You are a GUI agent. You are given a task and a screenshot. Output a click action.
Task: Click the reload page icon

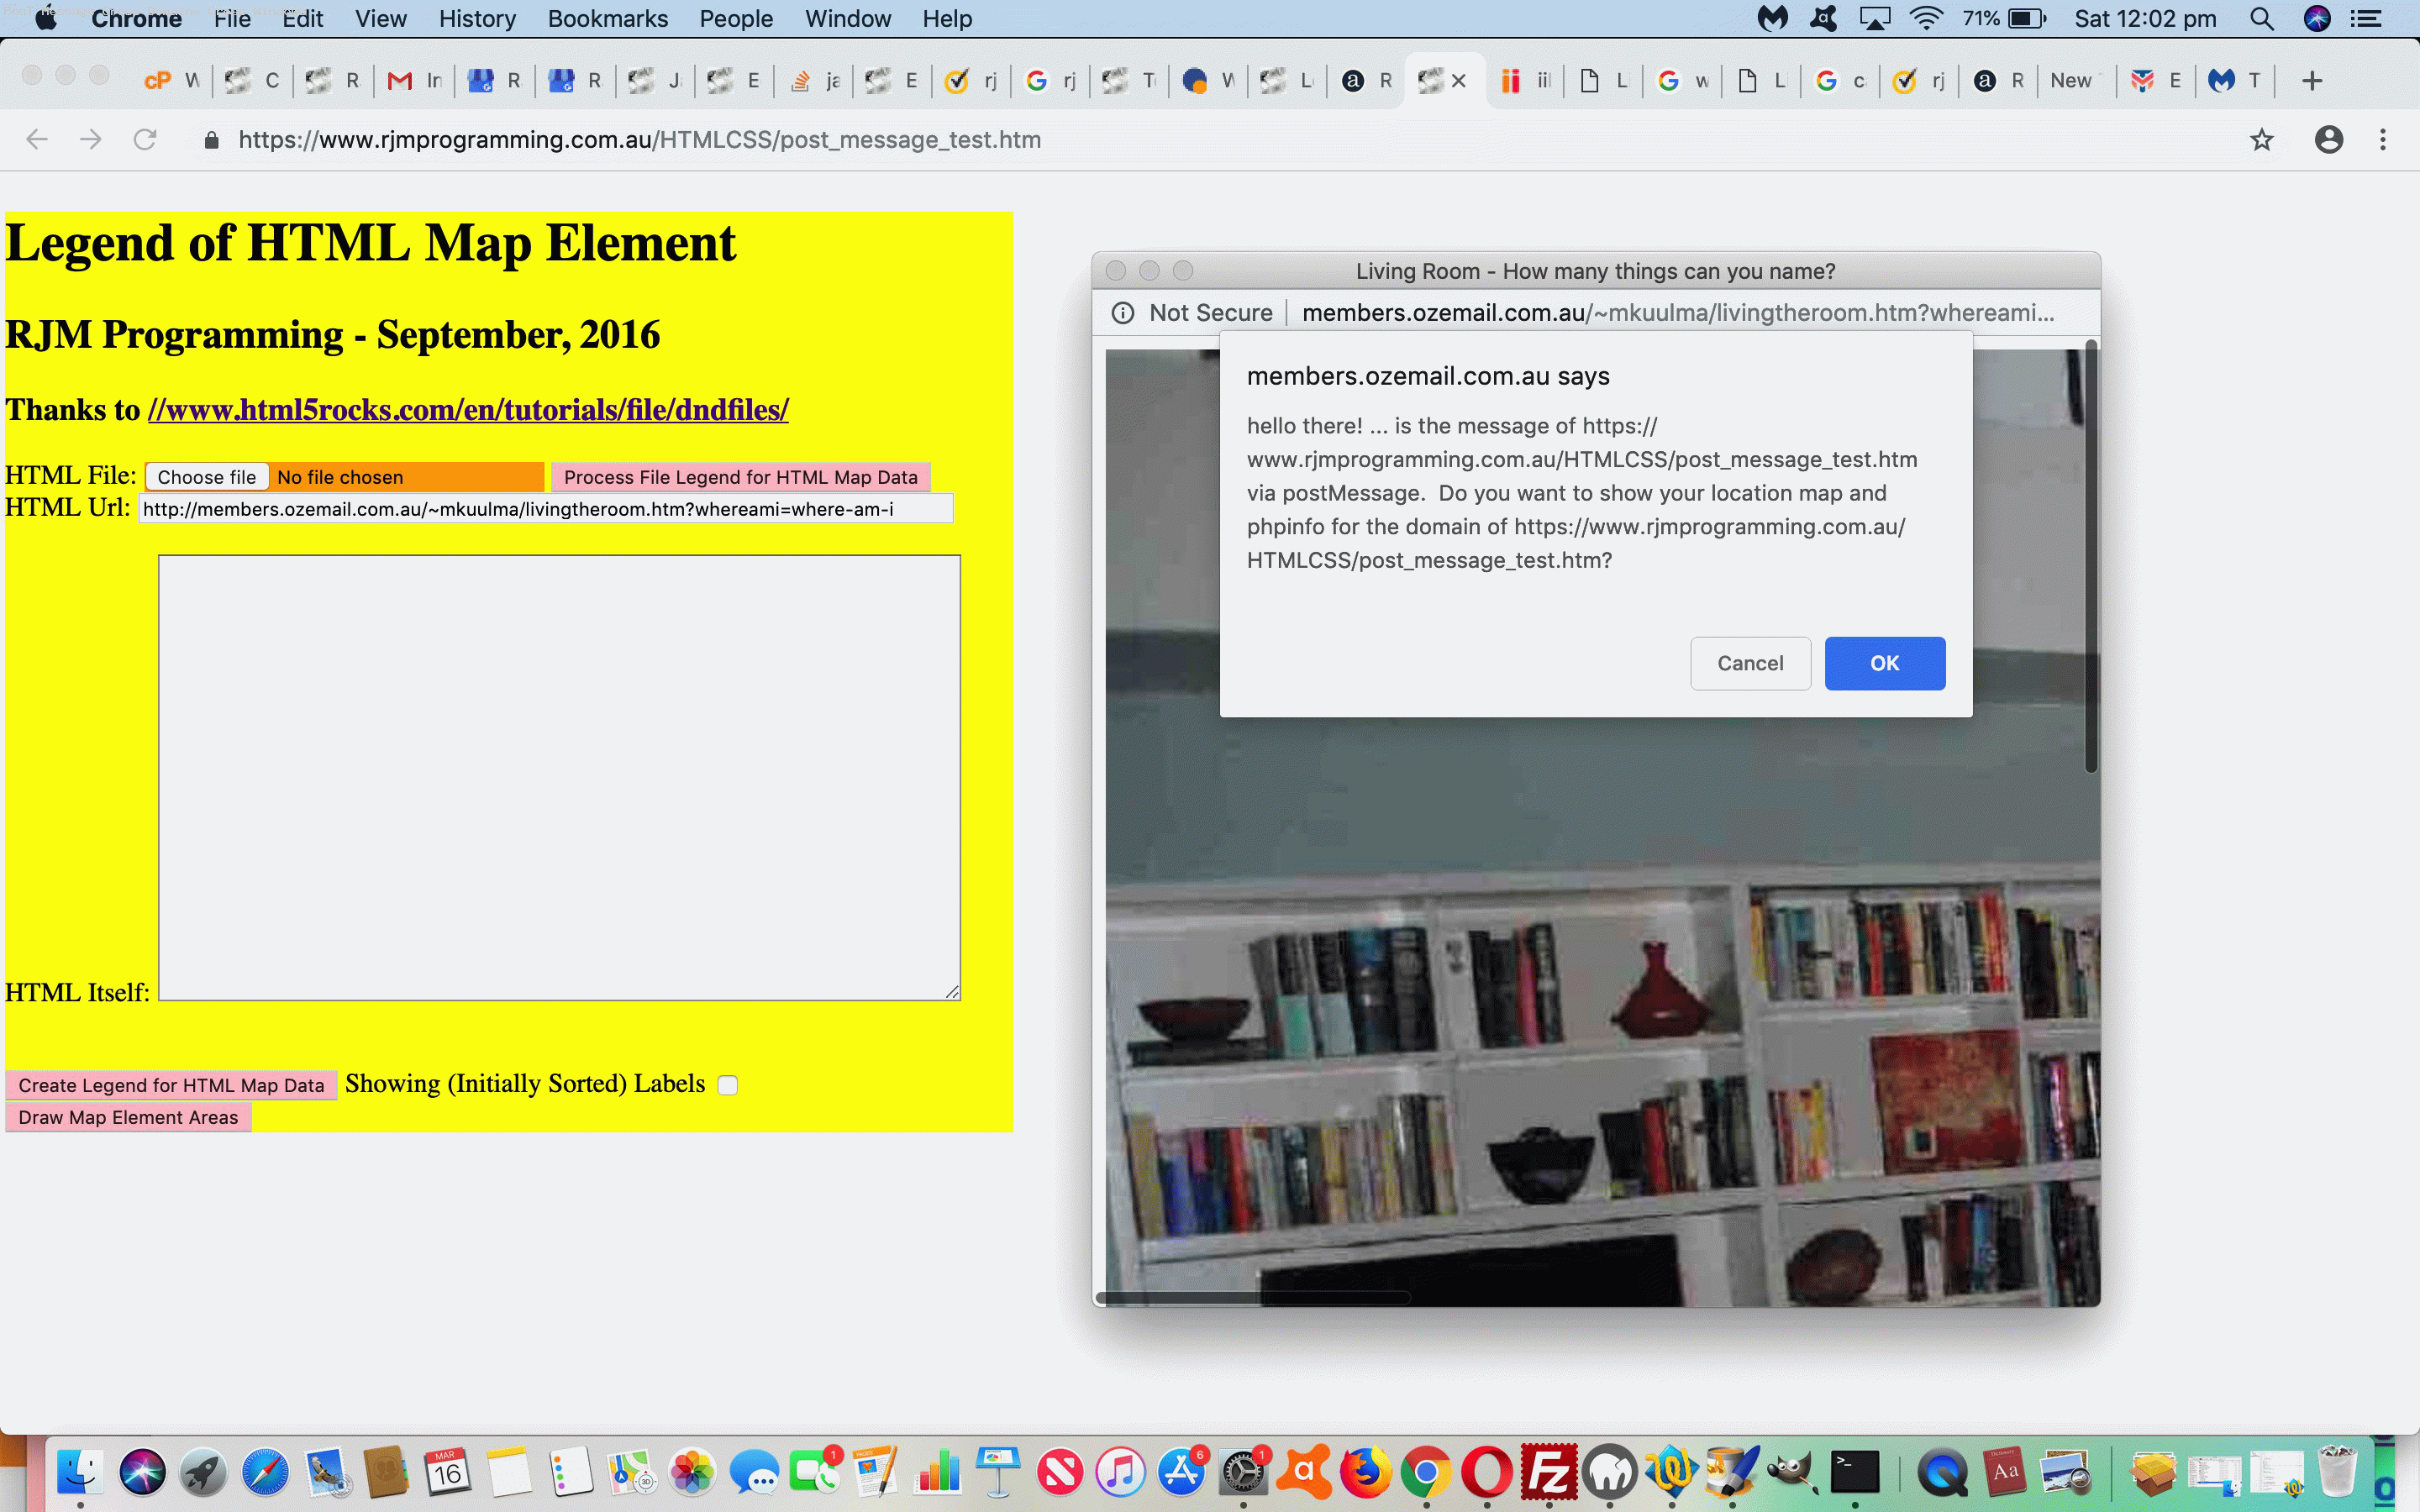click(146, 139)
